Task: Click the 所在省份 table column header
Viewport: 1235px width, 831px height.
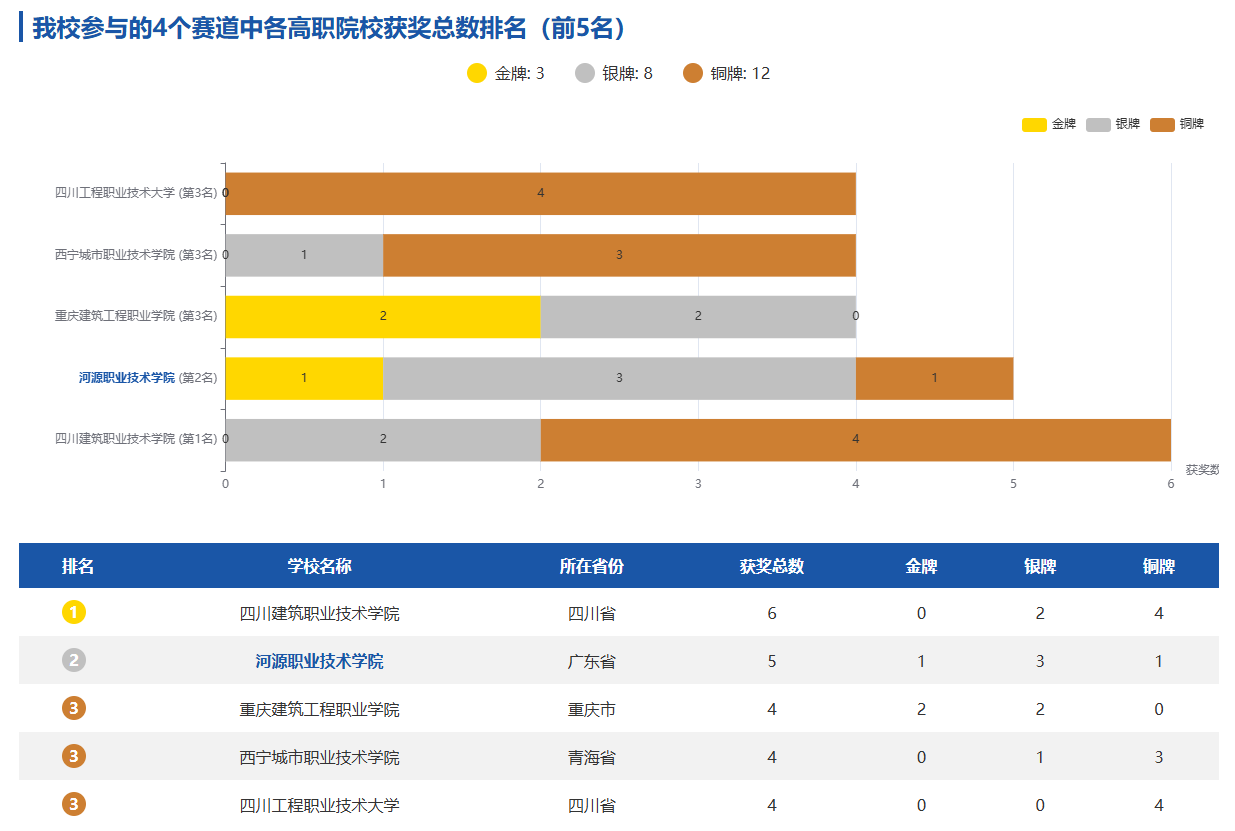Action: [591, 566]
